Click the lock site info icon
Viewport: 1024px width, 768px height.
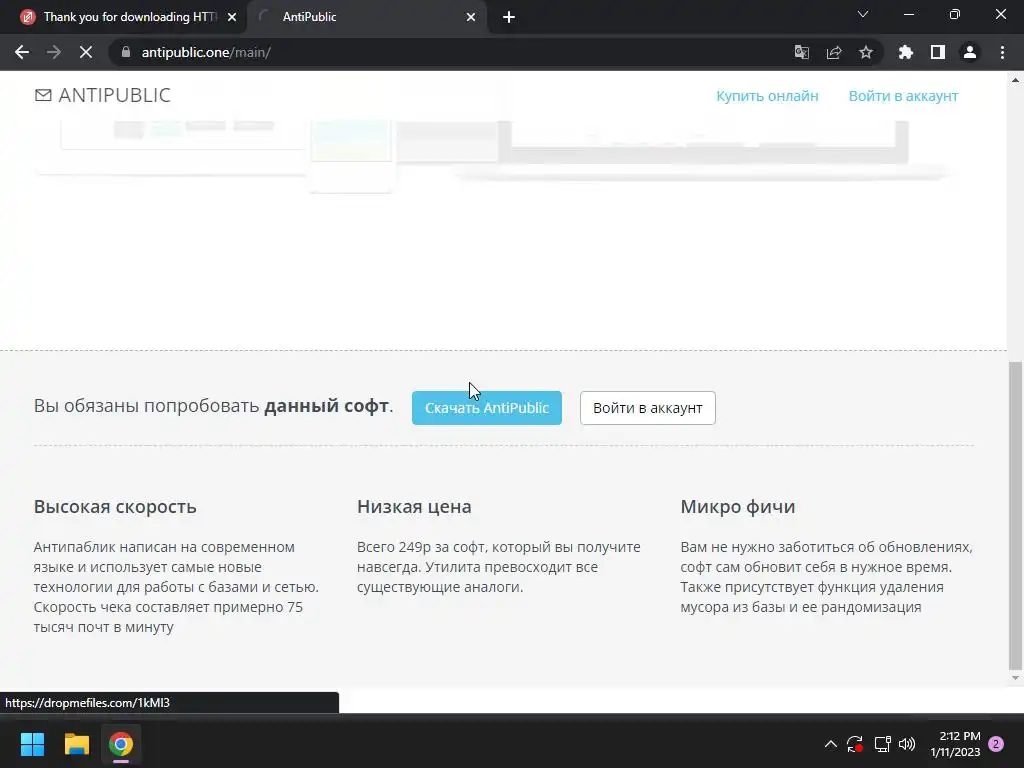[126, 52]
